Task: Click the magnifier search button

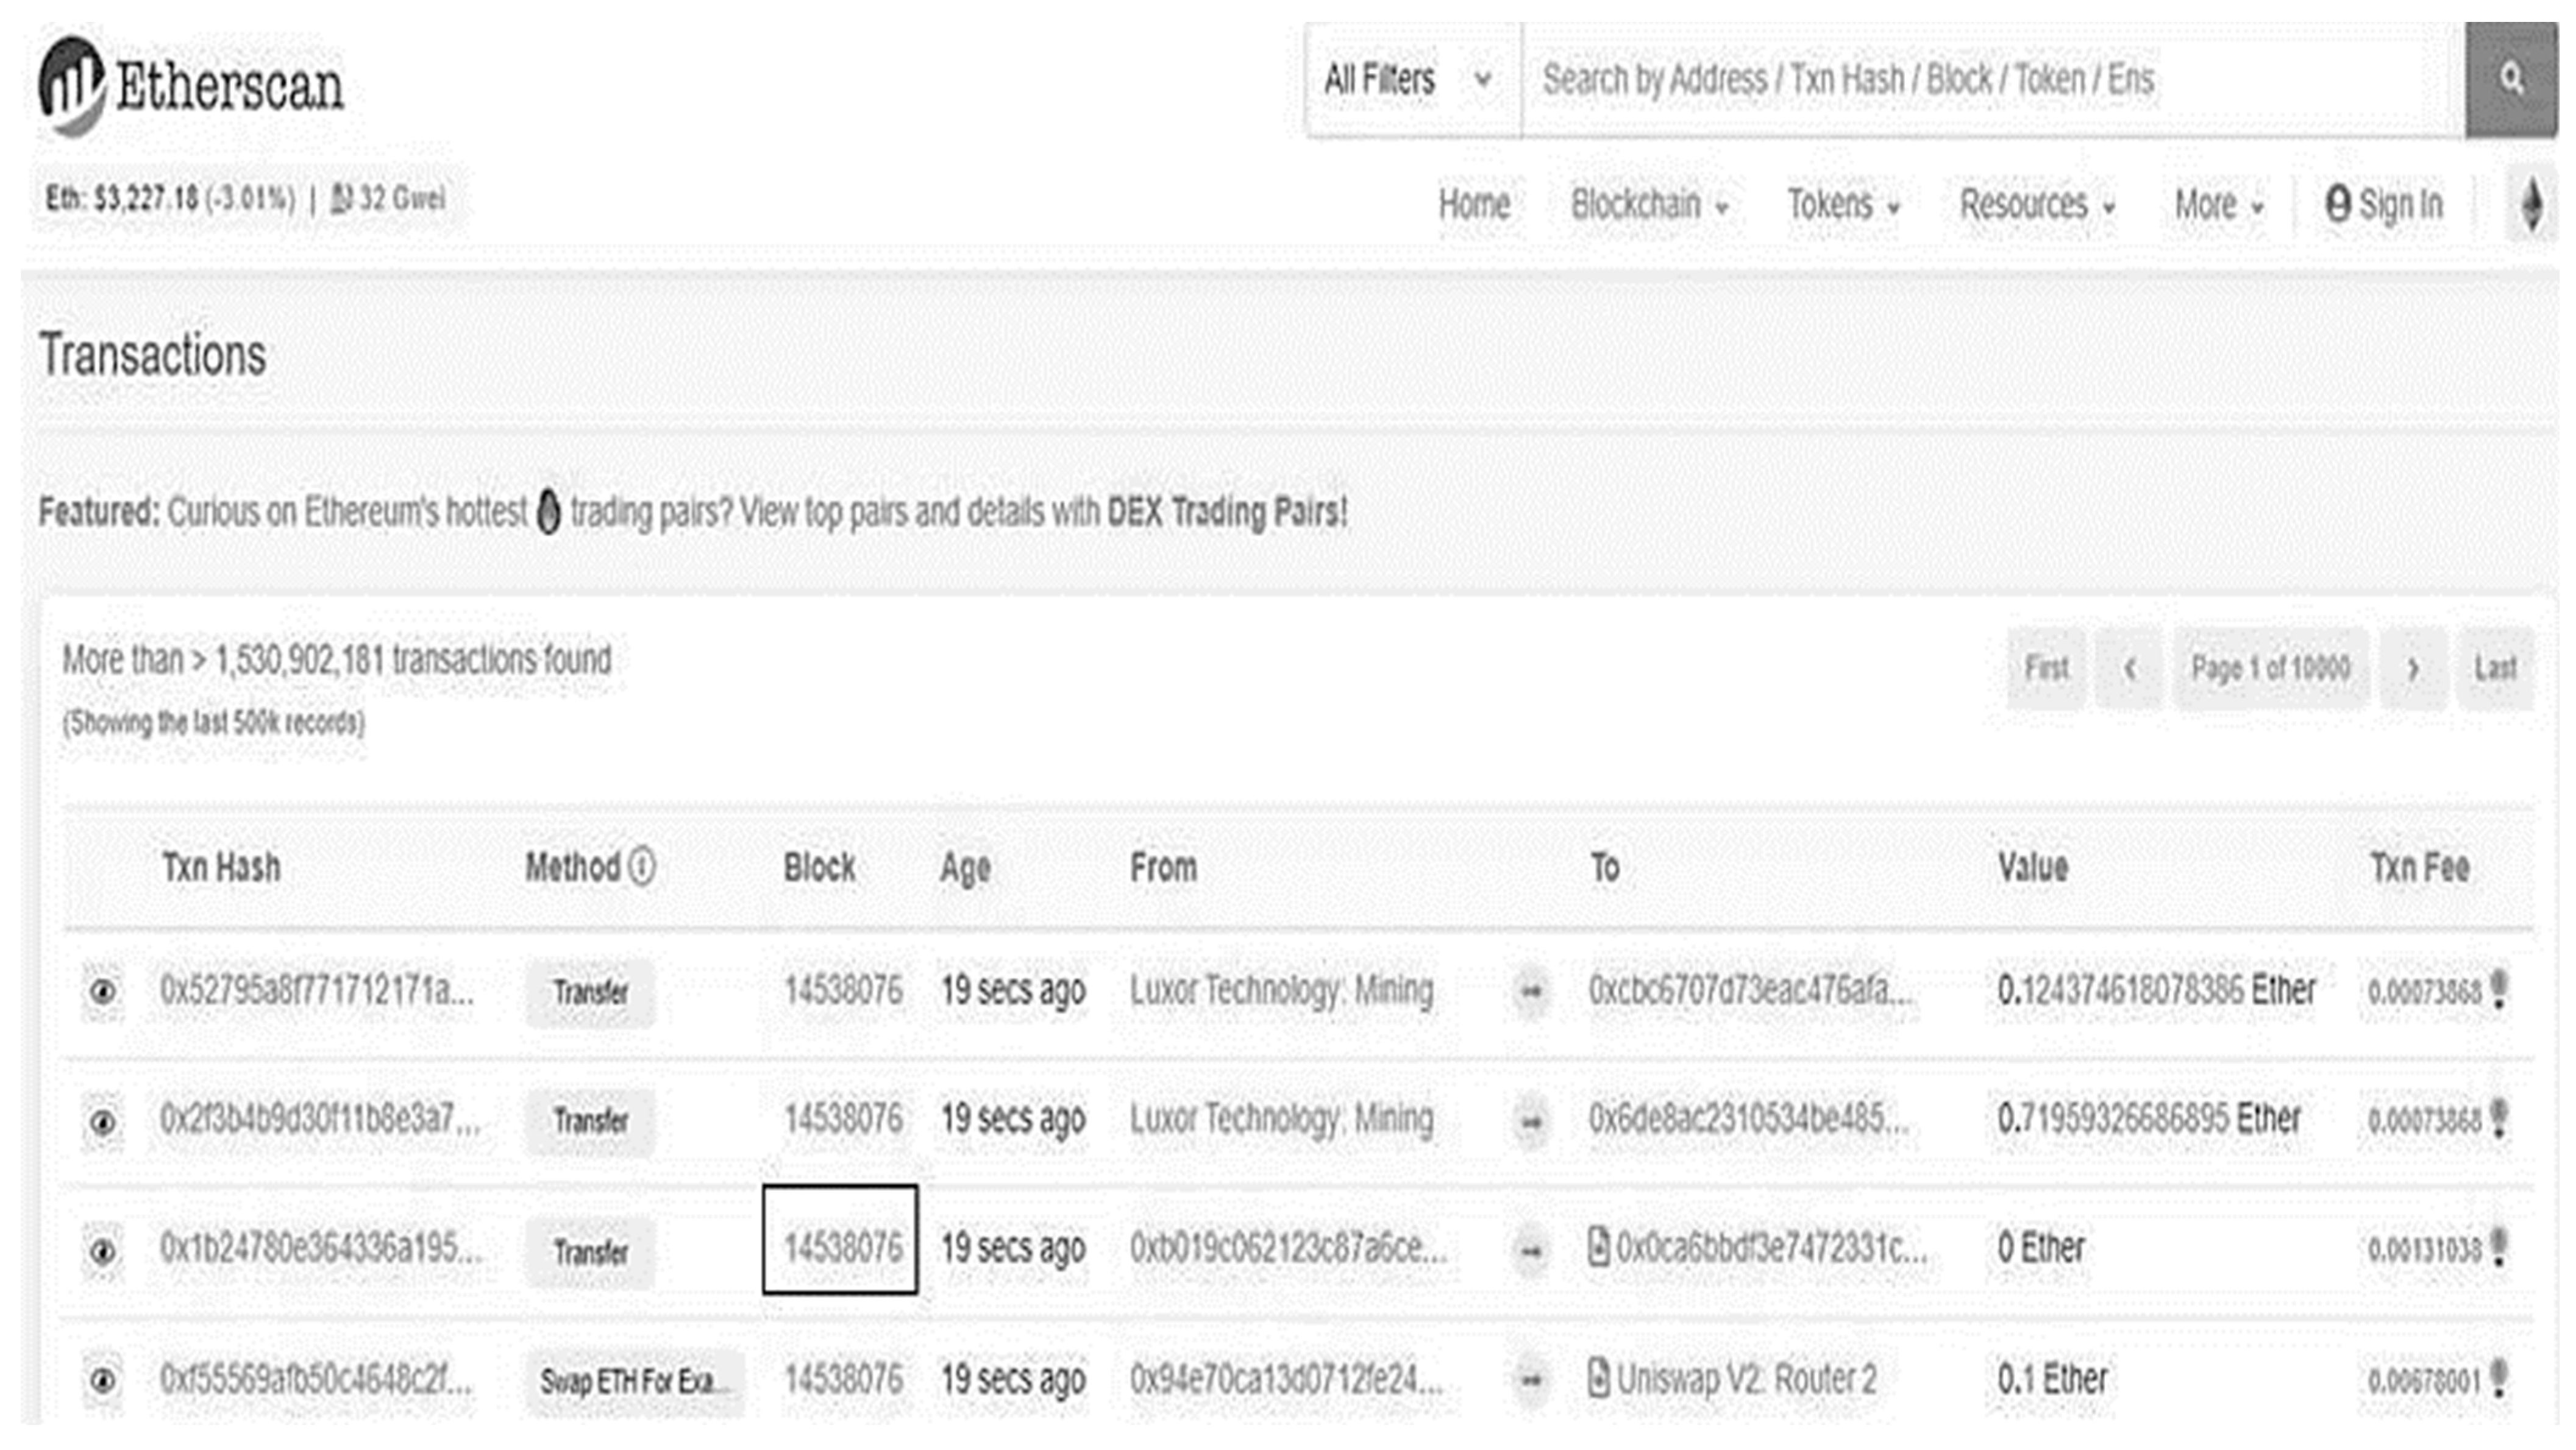Action: click(x=2510, y=80)
